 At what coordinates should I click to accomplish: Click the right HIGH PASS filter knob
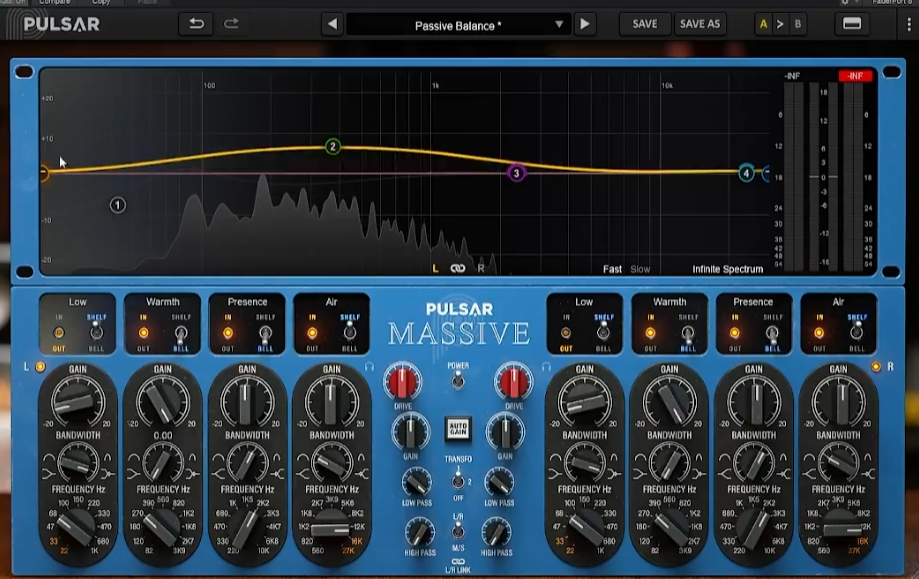click(496, 533)
